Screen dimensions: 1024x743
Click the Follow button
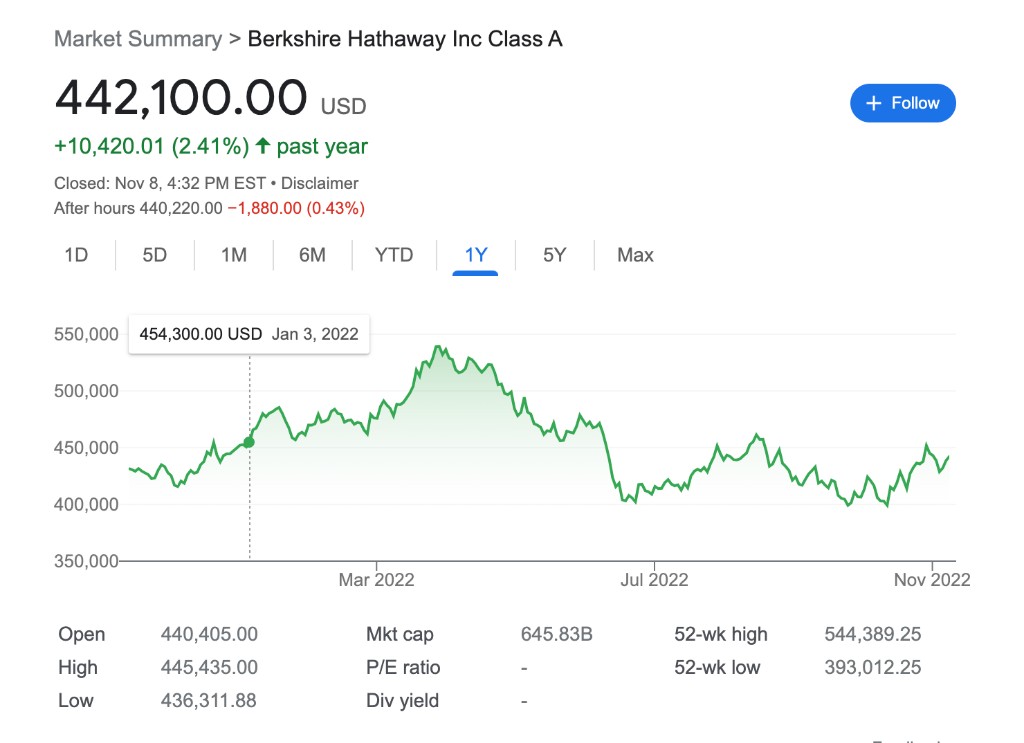[902, 103]
